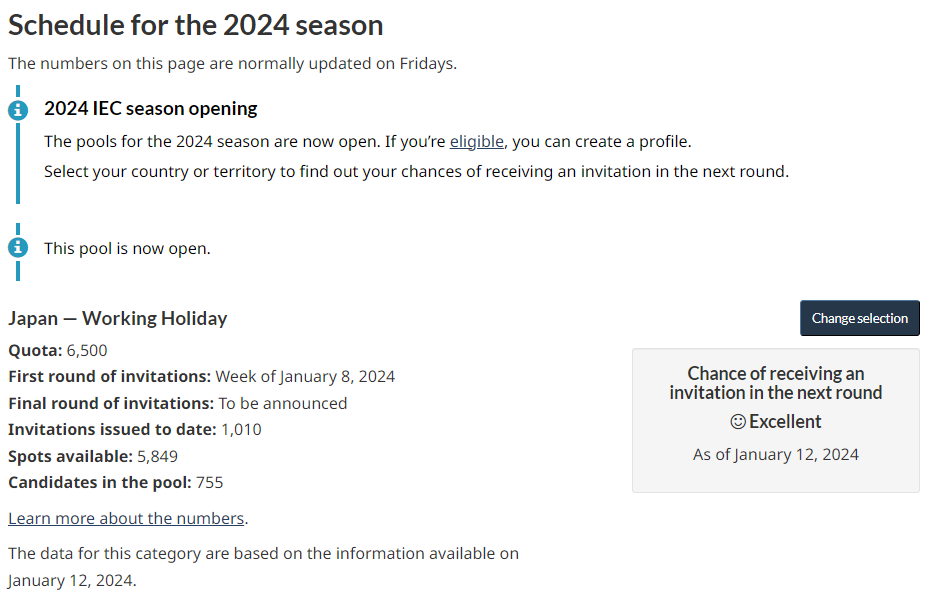928x597 pixels.
Task: Click the '2024 IEC season opening' heading
Action: tap(151, 109)
